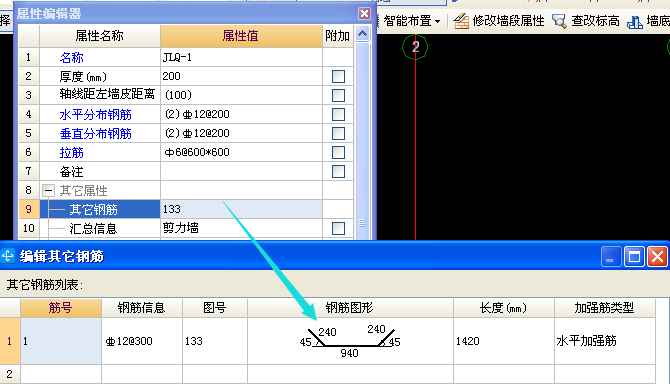Click the rebar shape diagram cell
Screen dimensions: 670x384
click(350, 341)
